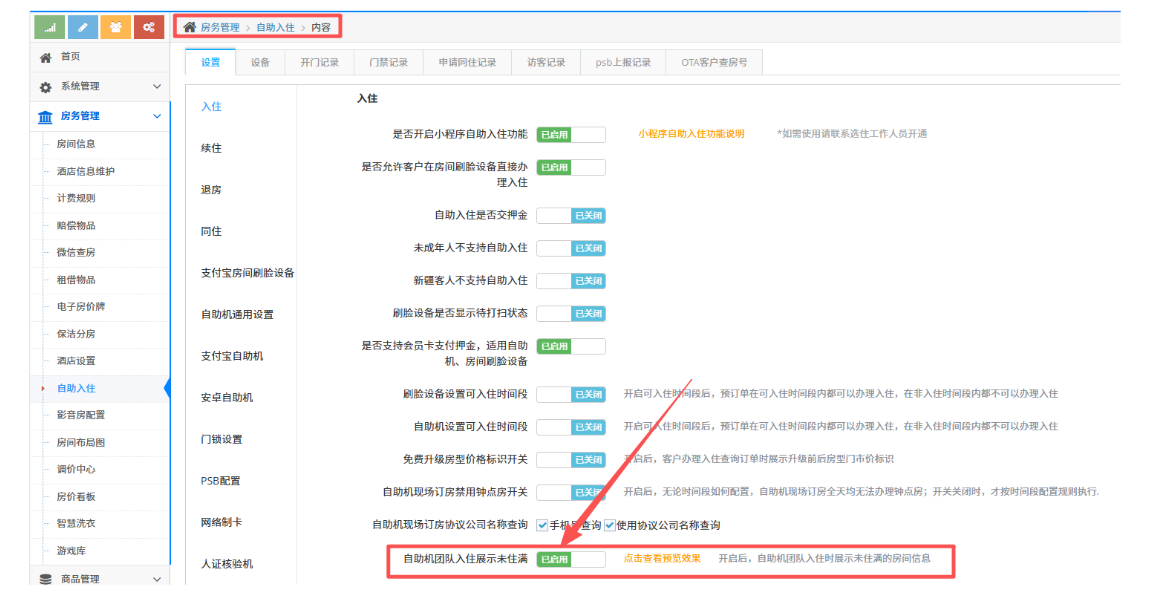The width and height of the screenshot is (1157, 601).
Task: Click the orange users icon button
Action: [116, 27]
